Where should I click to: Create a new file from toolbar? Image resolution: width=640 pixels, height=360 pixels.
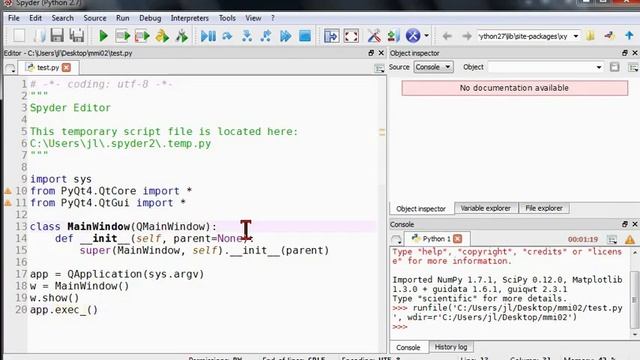click(19, 36)
